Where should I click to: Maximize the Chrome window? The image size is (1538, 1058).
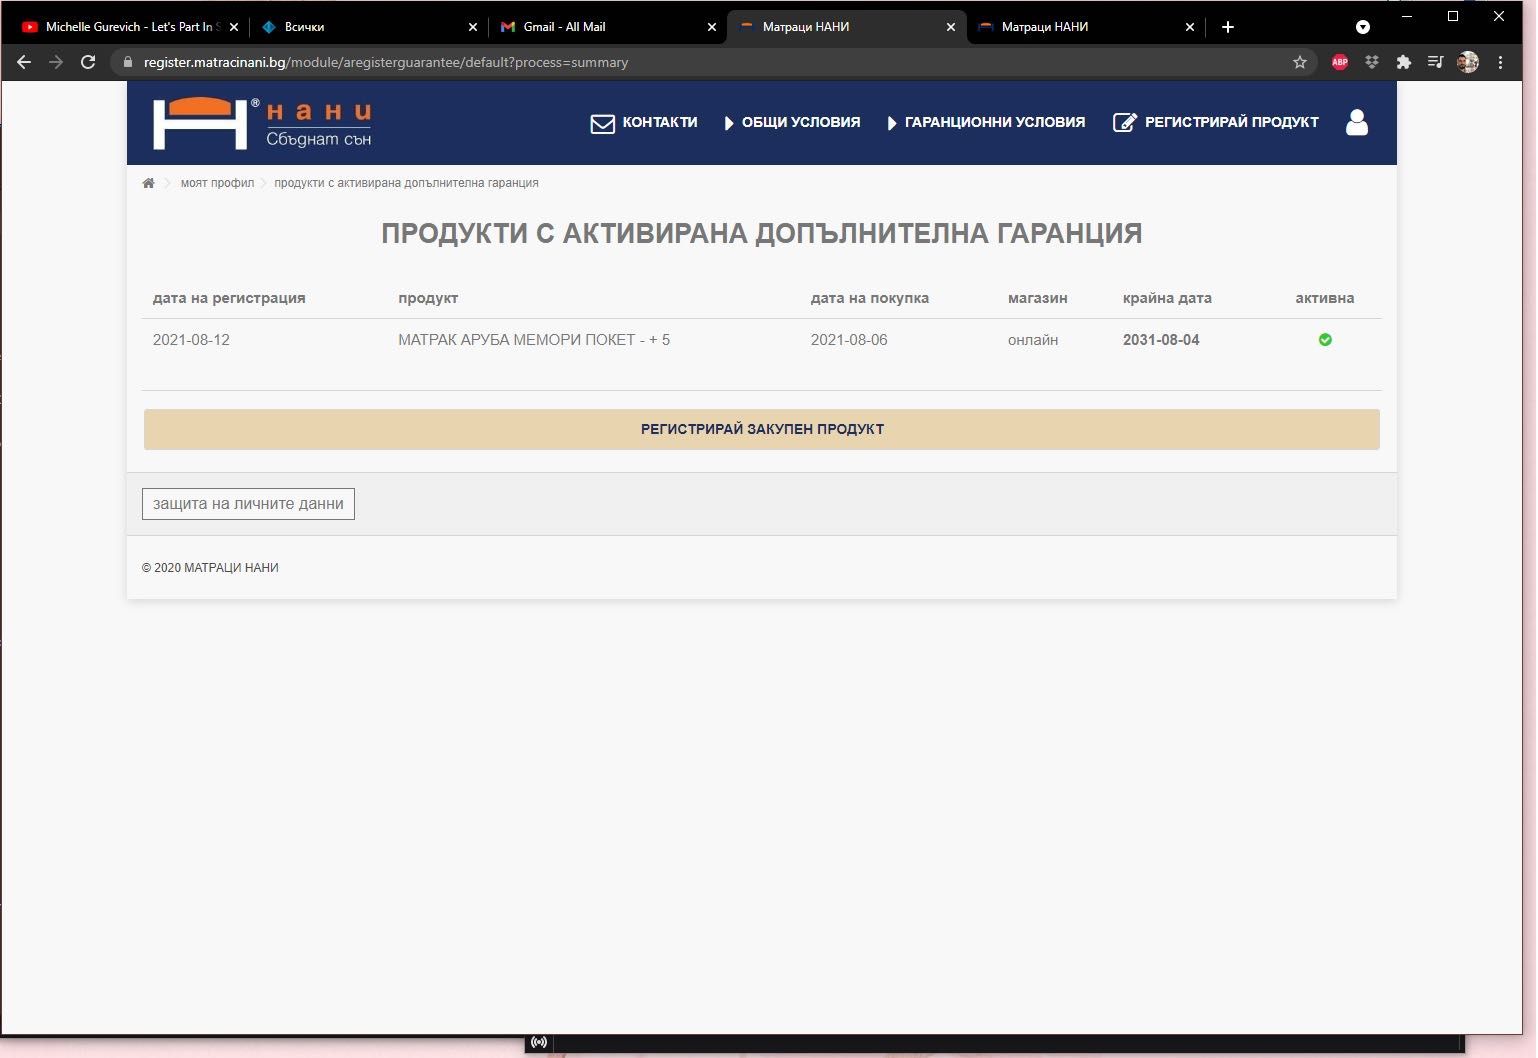pos(1453,16)
